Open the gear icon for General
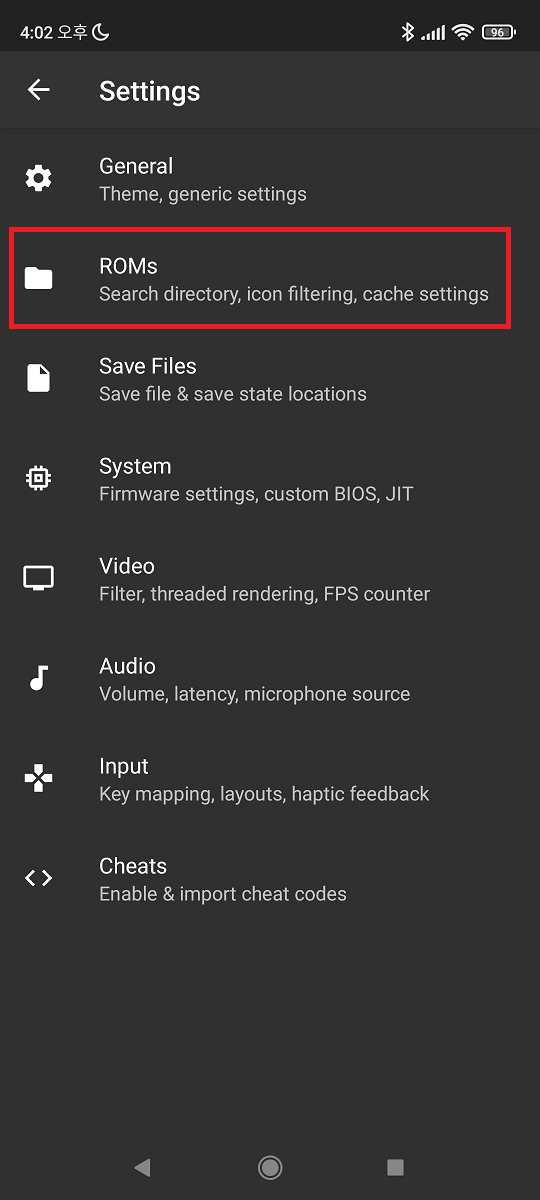Image resolution: width=540 pixels, height=1200 pixels. coord(38,178)
